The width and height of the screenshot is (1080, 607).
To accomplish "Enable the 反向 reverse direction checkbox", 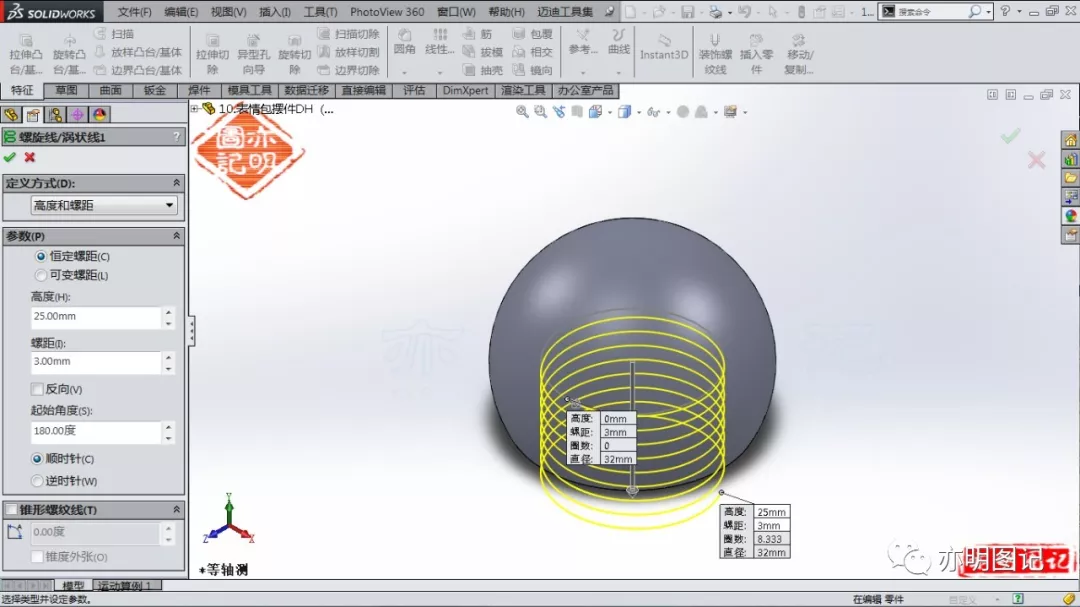I will point(37,389).
